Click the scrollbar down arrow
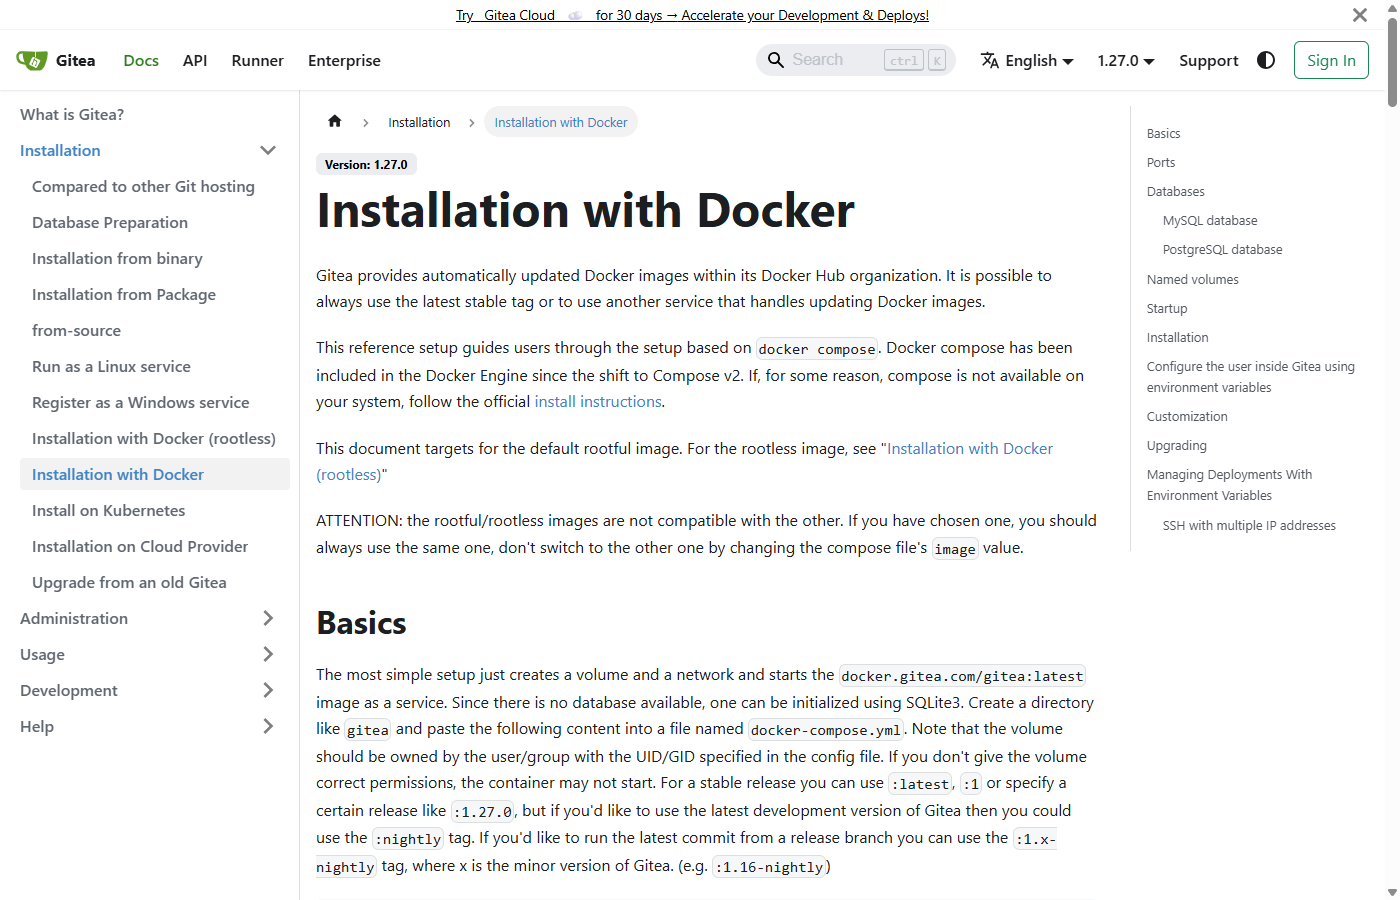Image resolution: width=1400 pixels, height=900 pixels. (1393, 892)
